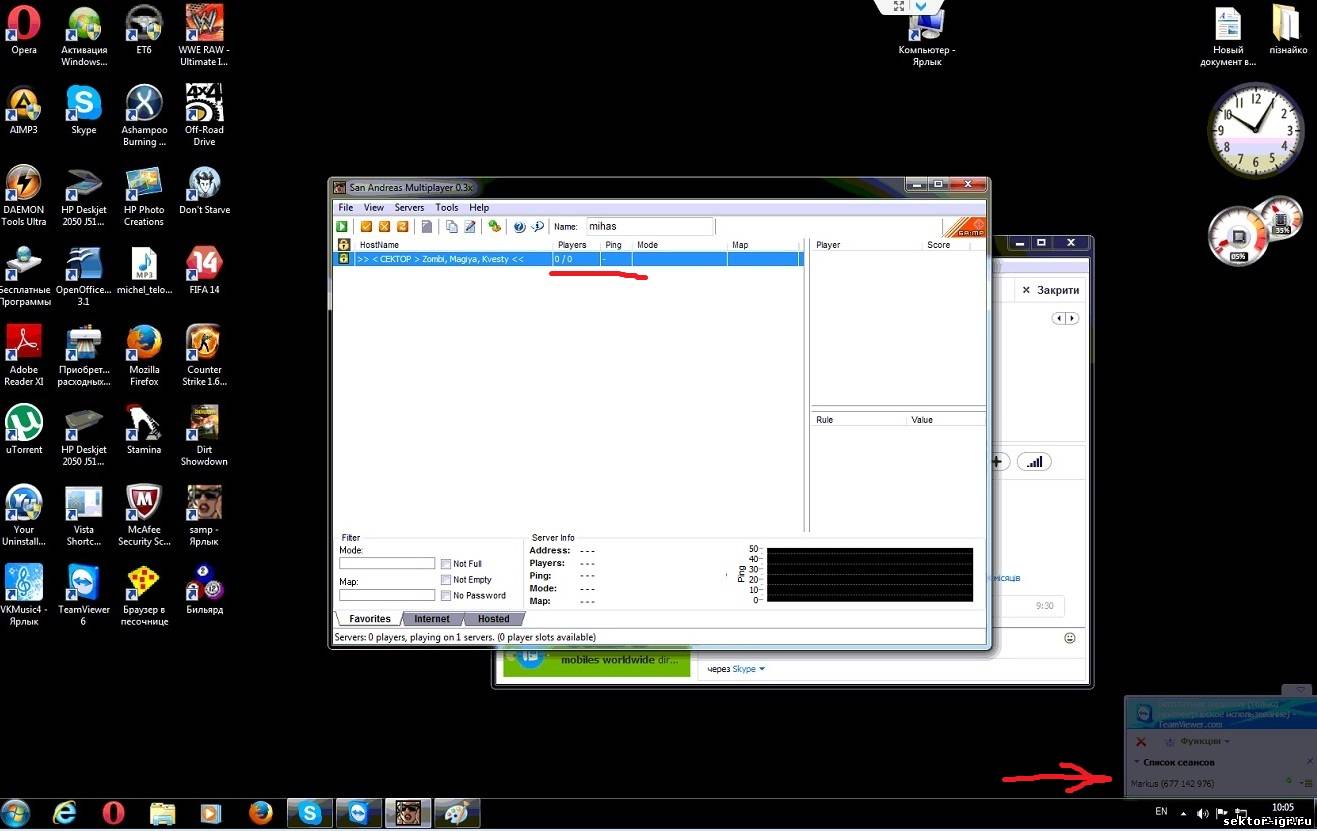Collapse the Список сеансов section in TeamViewer

[1136, 763]
